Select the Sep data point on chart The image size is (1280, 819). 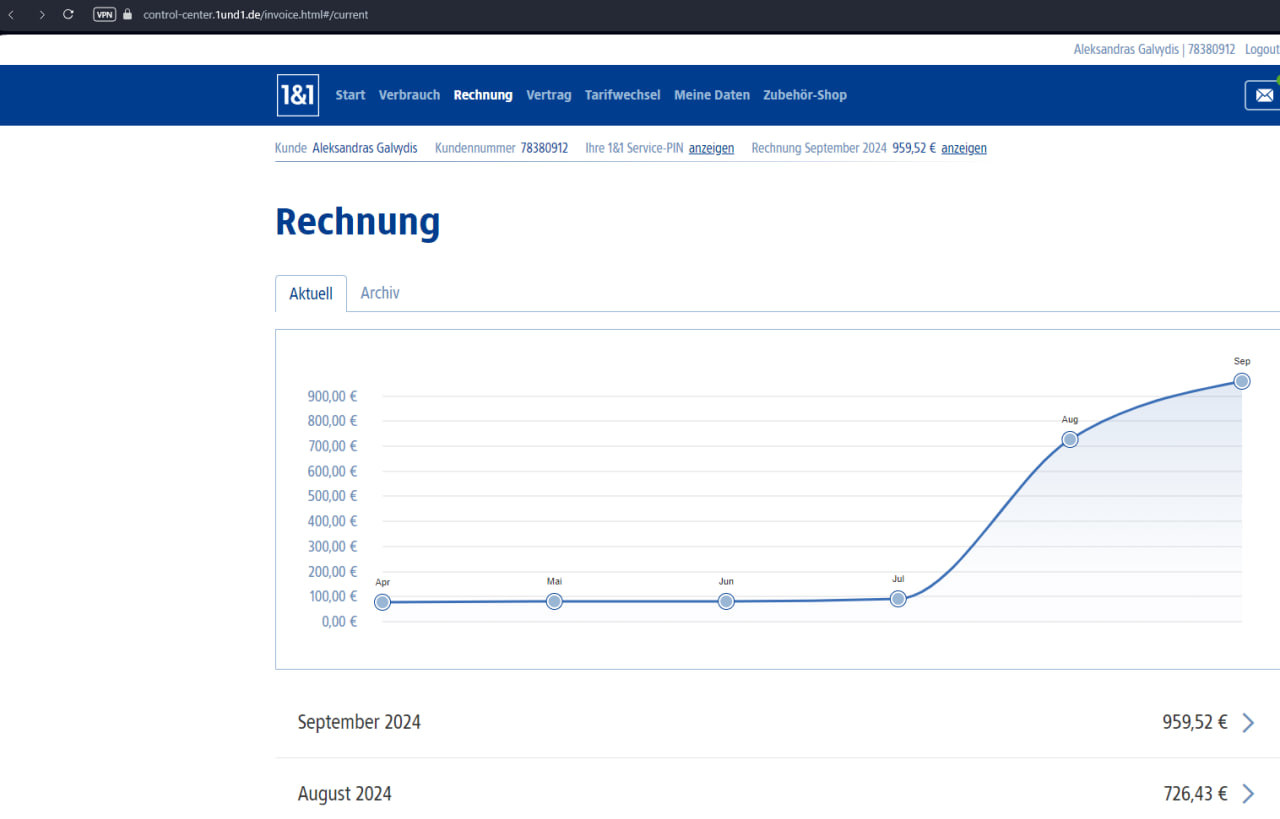pos(1242,381)
